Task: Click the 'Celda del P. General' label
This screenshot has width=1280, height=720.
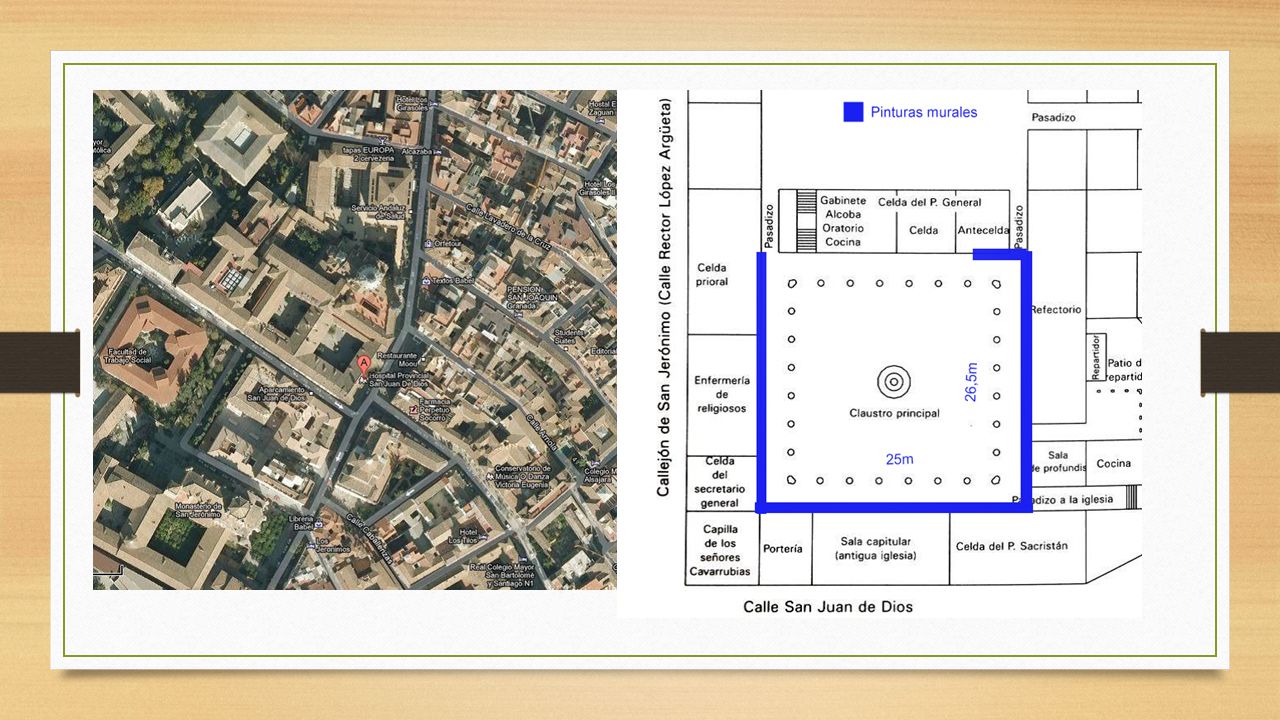Action: 930,202
